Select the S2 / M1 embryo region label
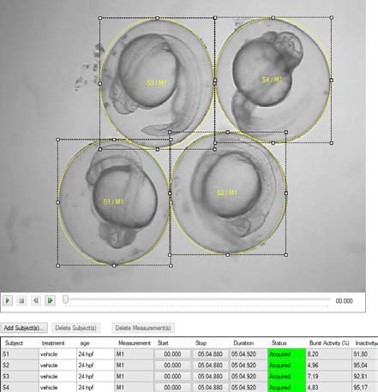The height and width of the screenshot is (392, 378). (227, 193)
